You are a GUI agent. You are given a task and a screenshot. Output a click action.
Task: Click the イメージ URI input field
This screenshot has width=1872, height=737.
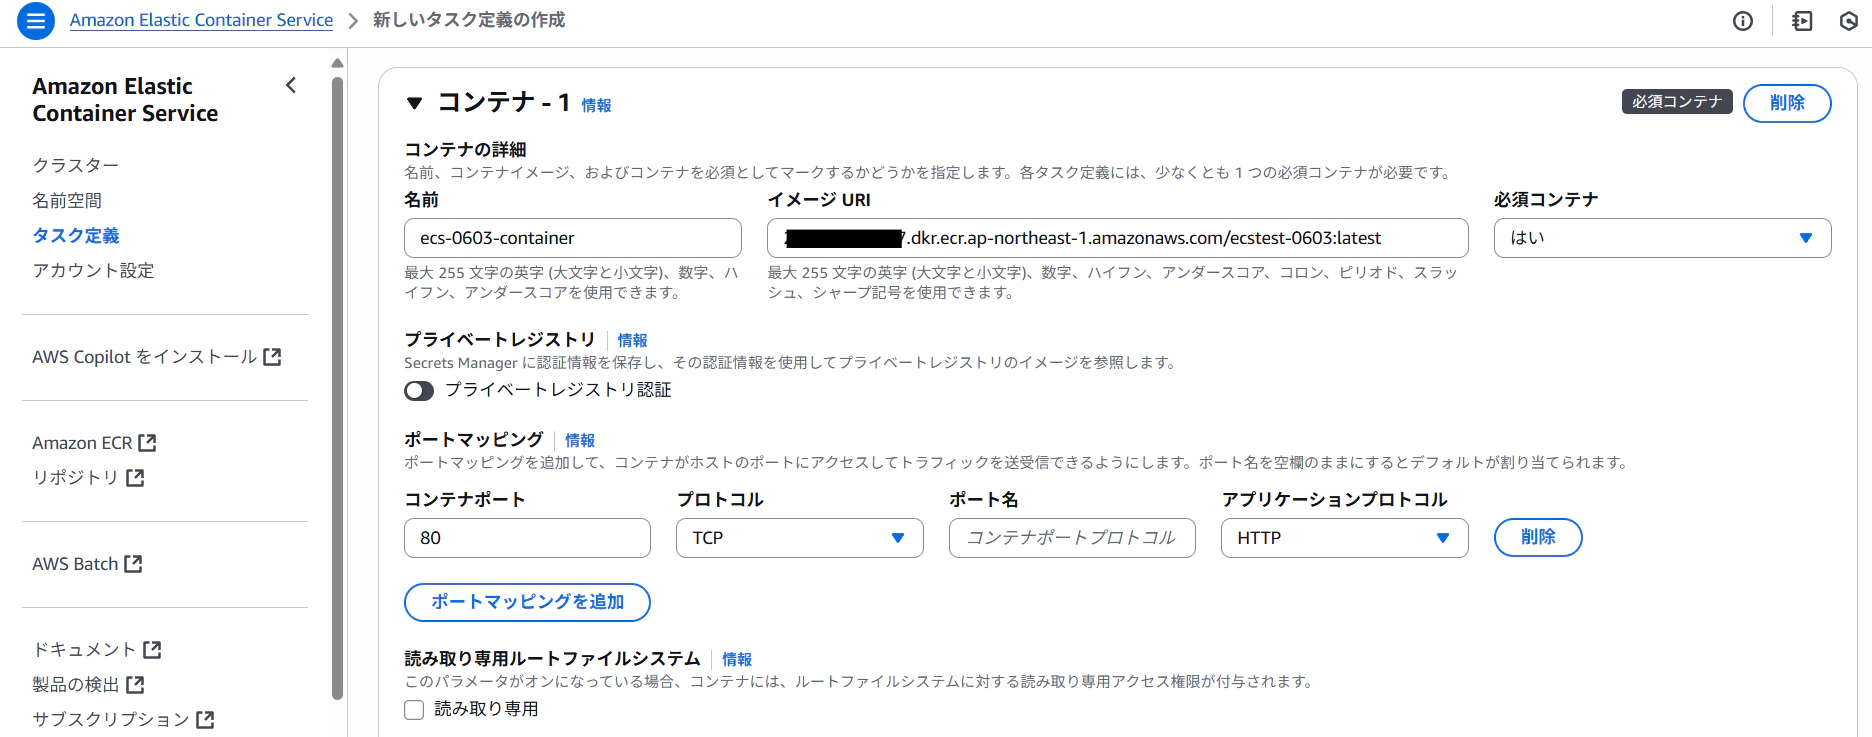[1118, 238]
